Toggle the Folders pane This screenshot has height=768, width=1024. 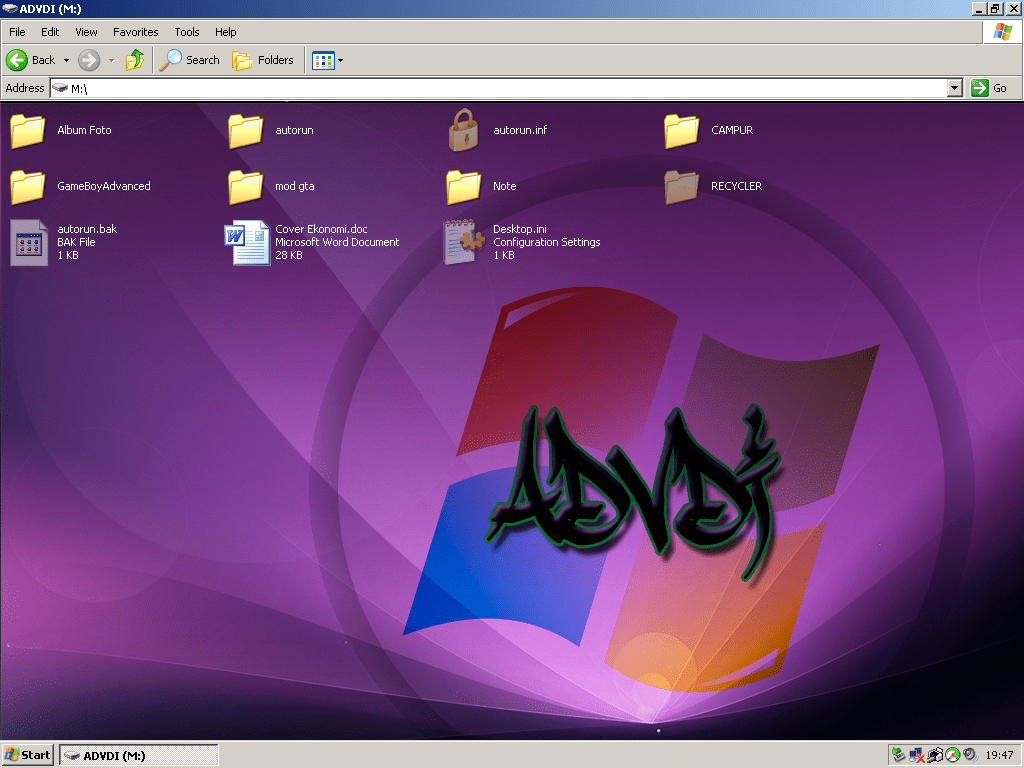263,60
